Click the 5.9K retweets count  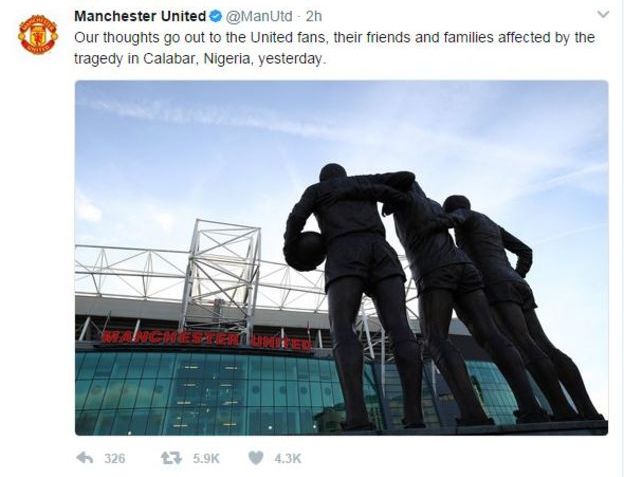(x=206, y=459)
